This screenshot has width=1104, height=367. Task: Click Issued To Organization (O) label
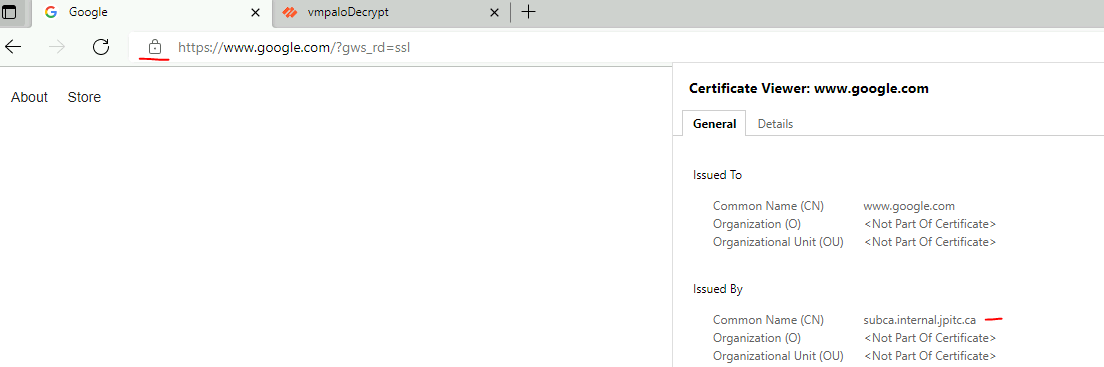[757, 224]
